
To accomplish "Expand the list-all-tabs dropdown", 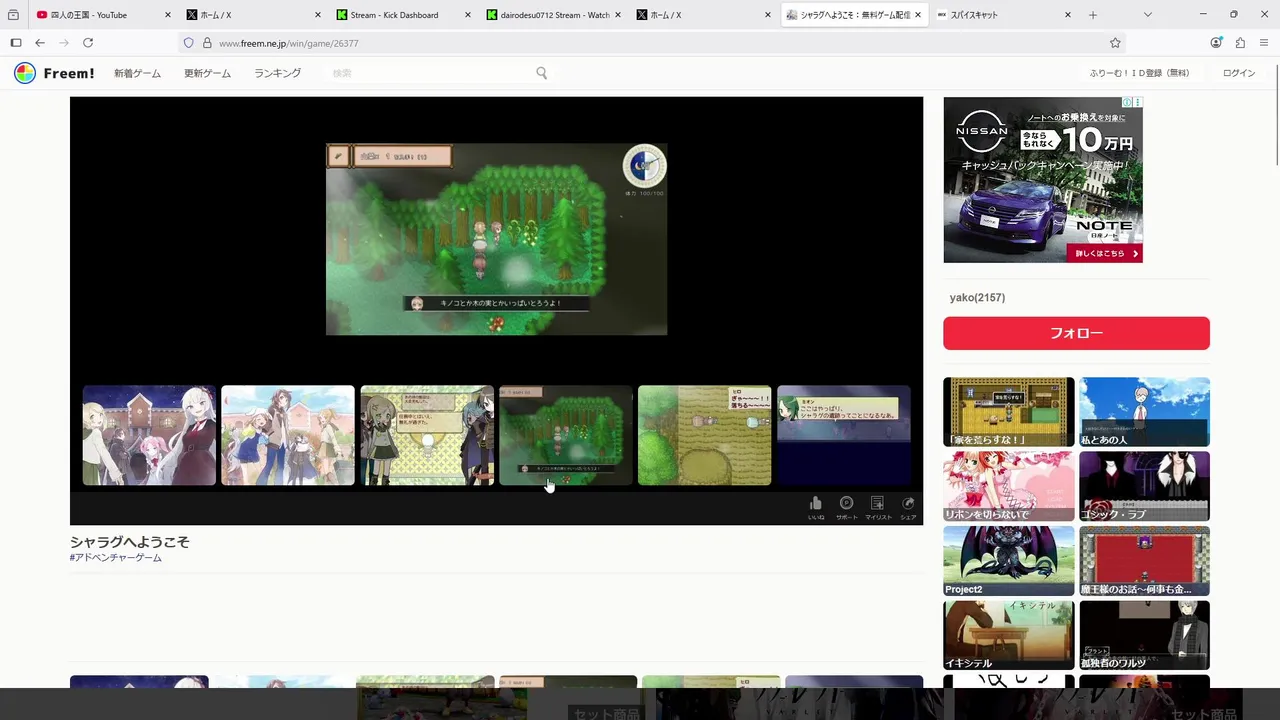I will (1147, 15).
